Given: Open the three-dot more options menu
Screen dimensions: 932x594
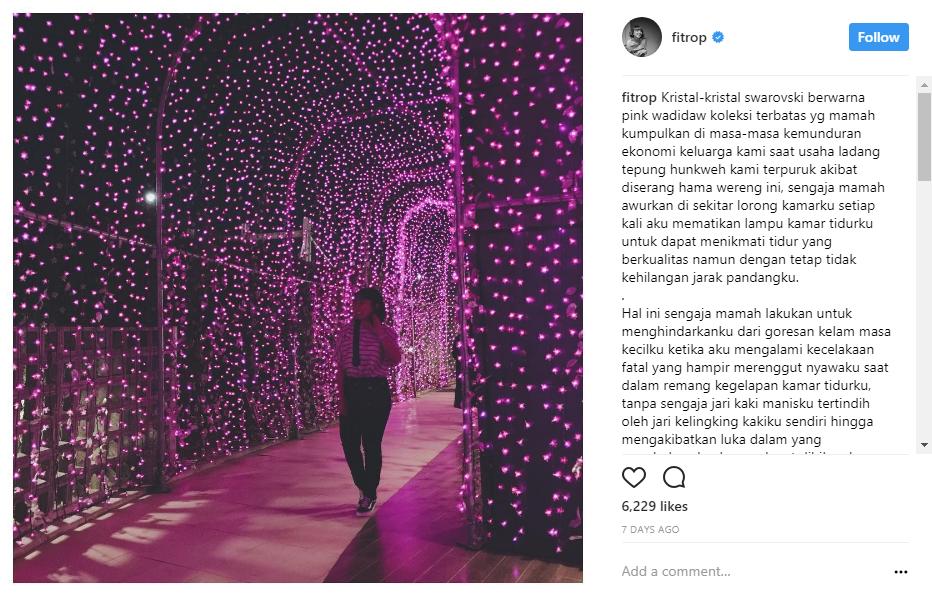Looking at the screenshot, I should pyautogui.click(x=900, y=572).
